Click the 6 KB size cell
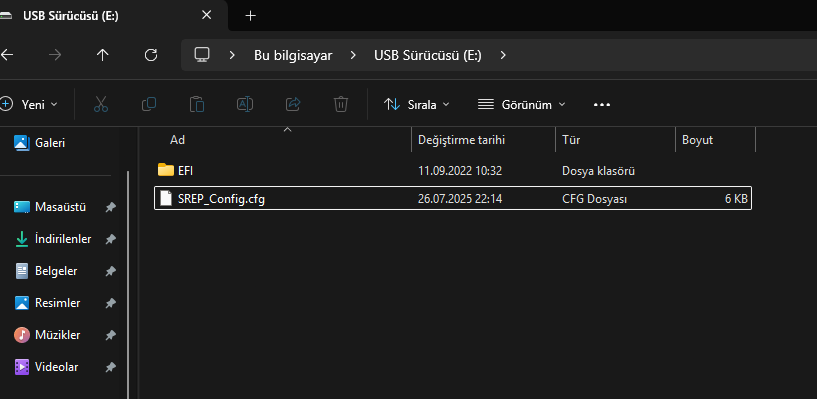Screen dimensions: 817x399 [736, 198]
